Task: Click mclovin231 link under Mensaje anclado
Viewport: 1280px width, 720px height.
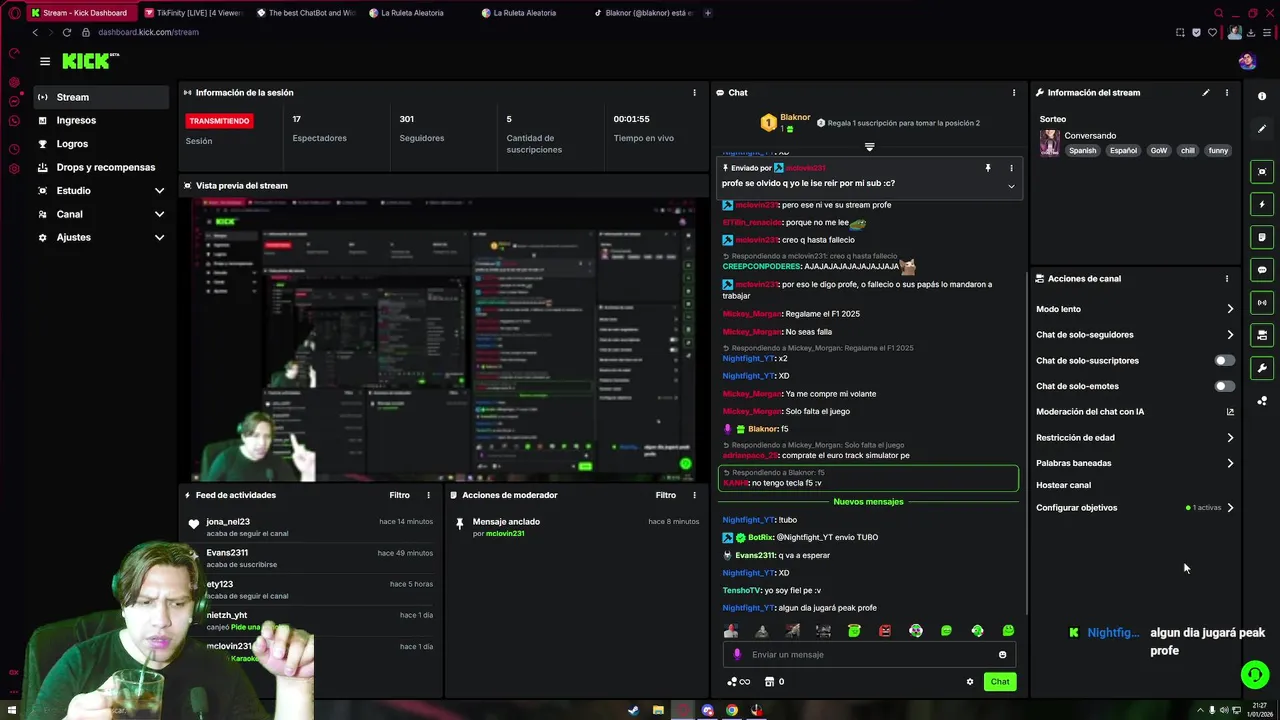Action: point(505,534)
